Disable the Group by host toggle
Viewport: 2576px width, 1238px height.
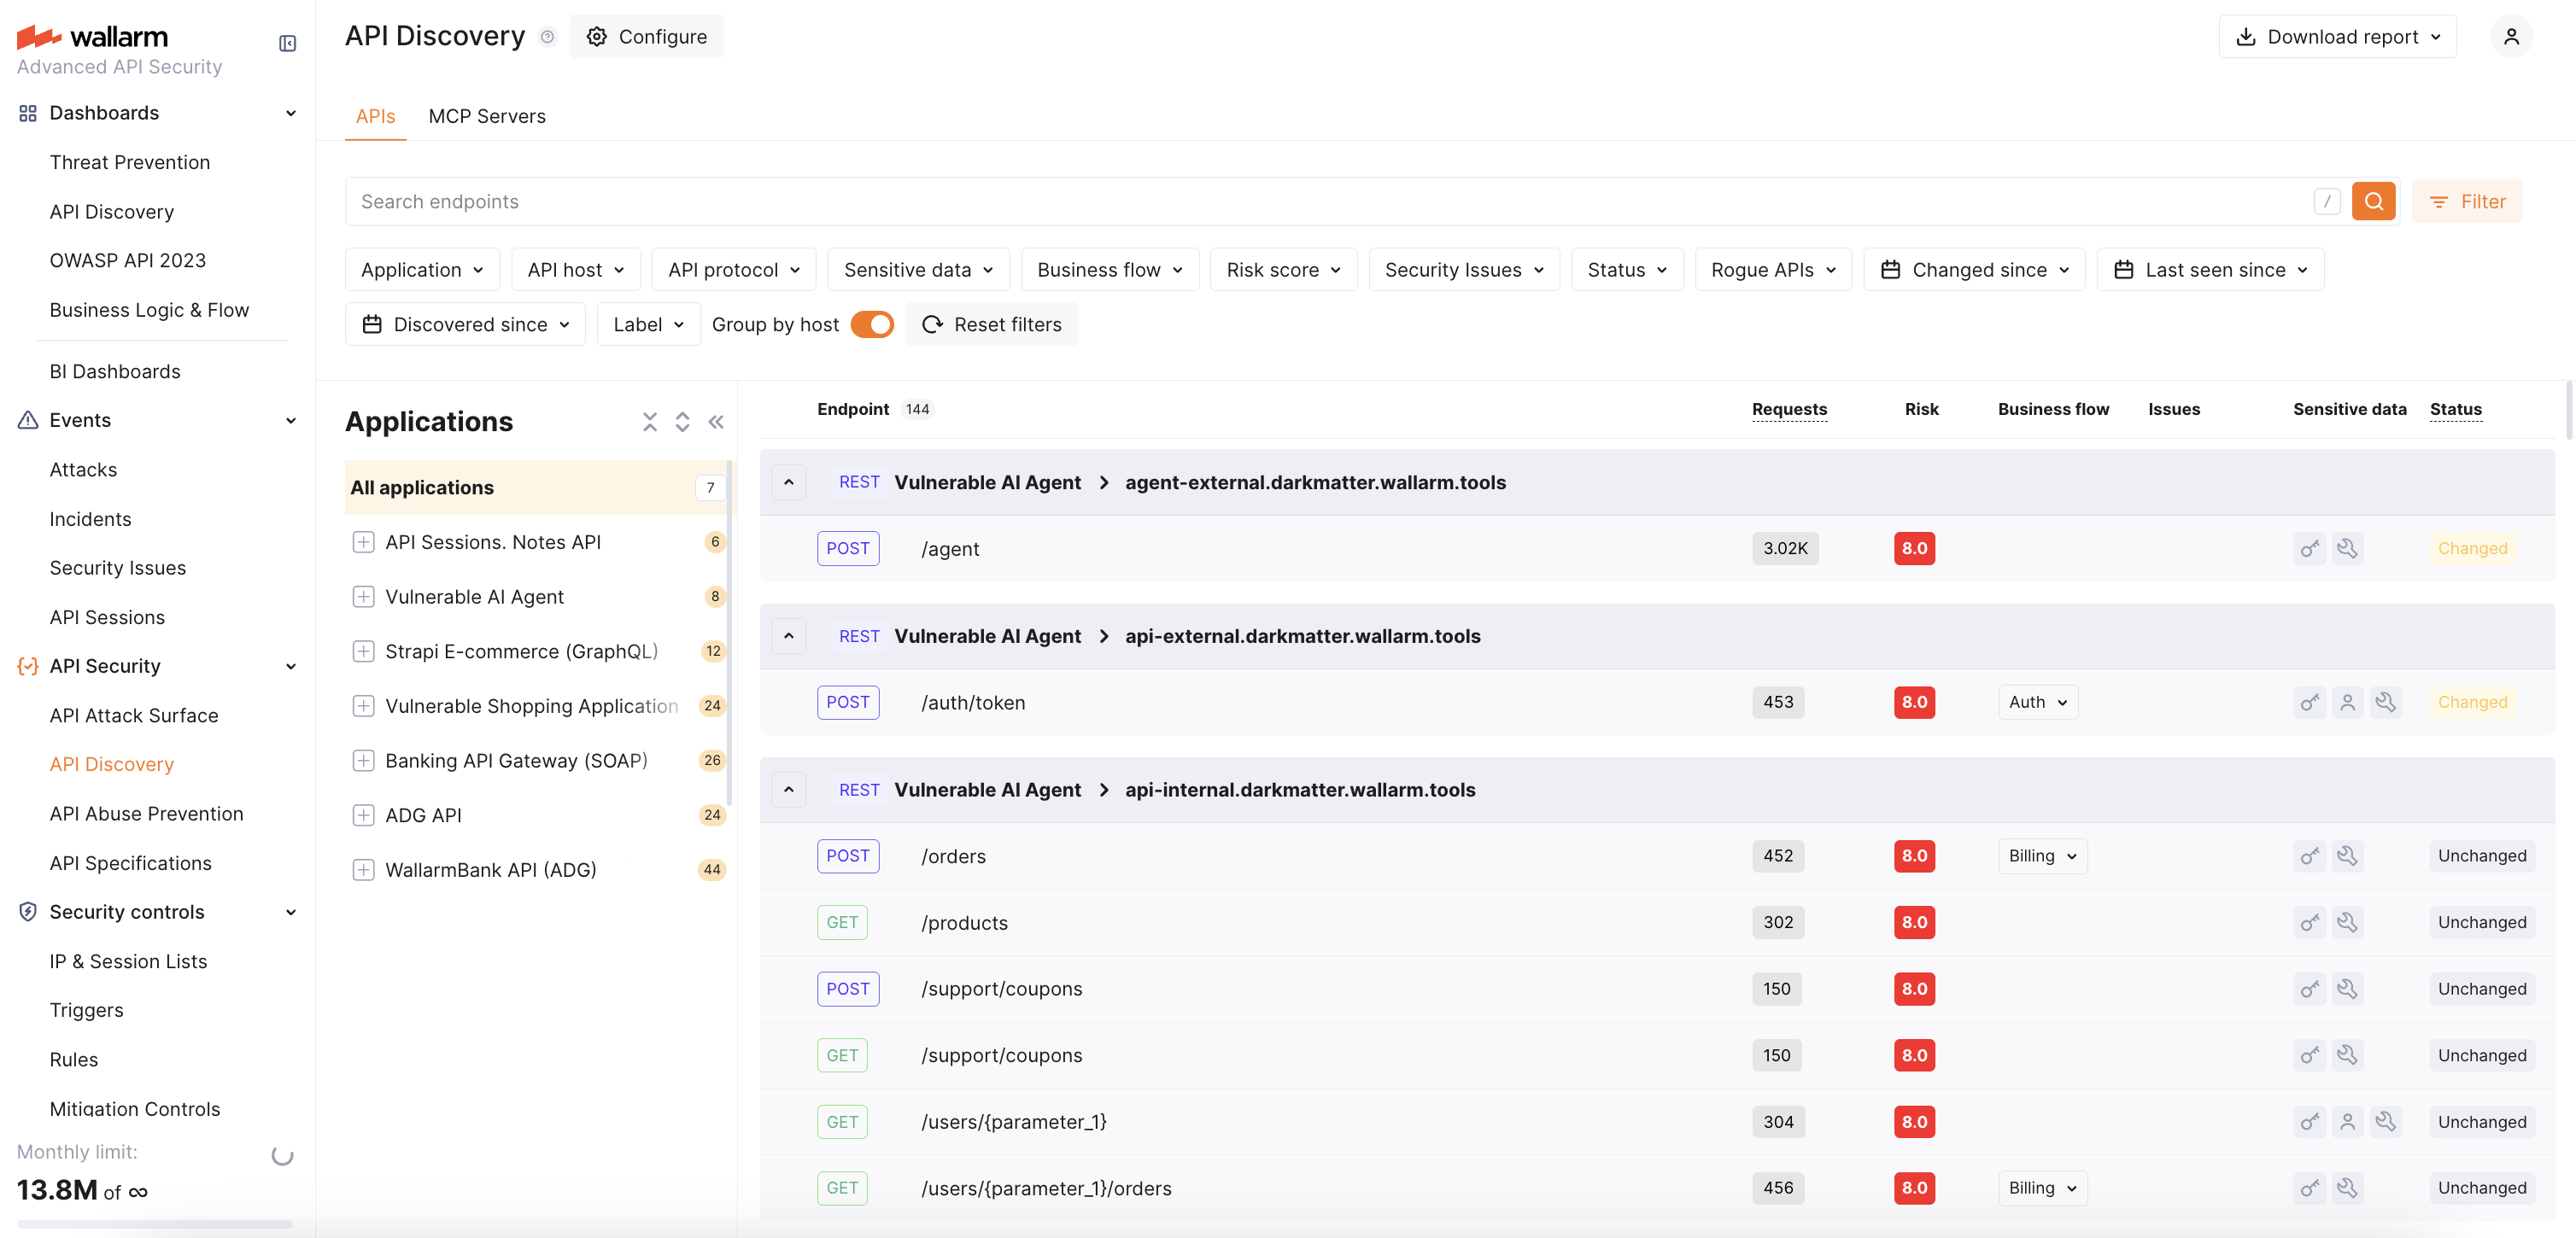coord(872,324)
